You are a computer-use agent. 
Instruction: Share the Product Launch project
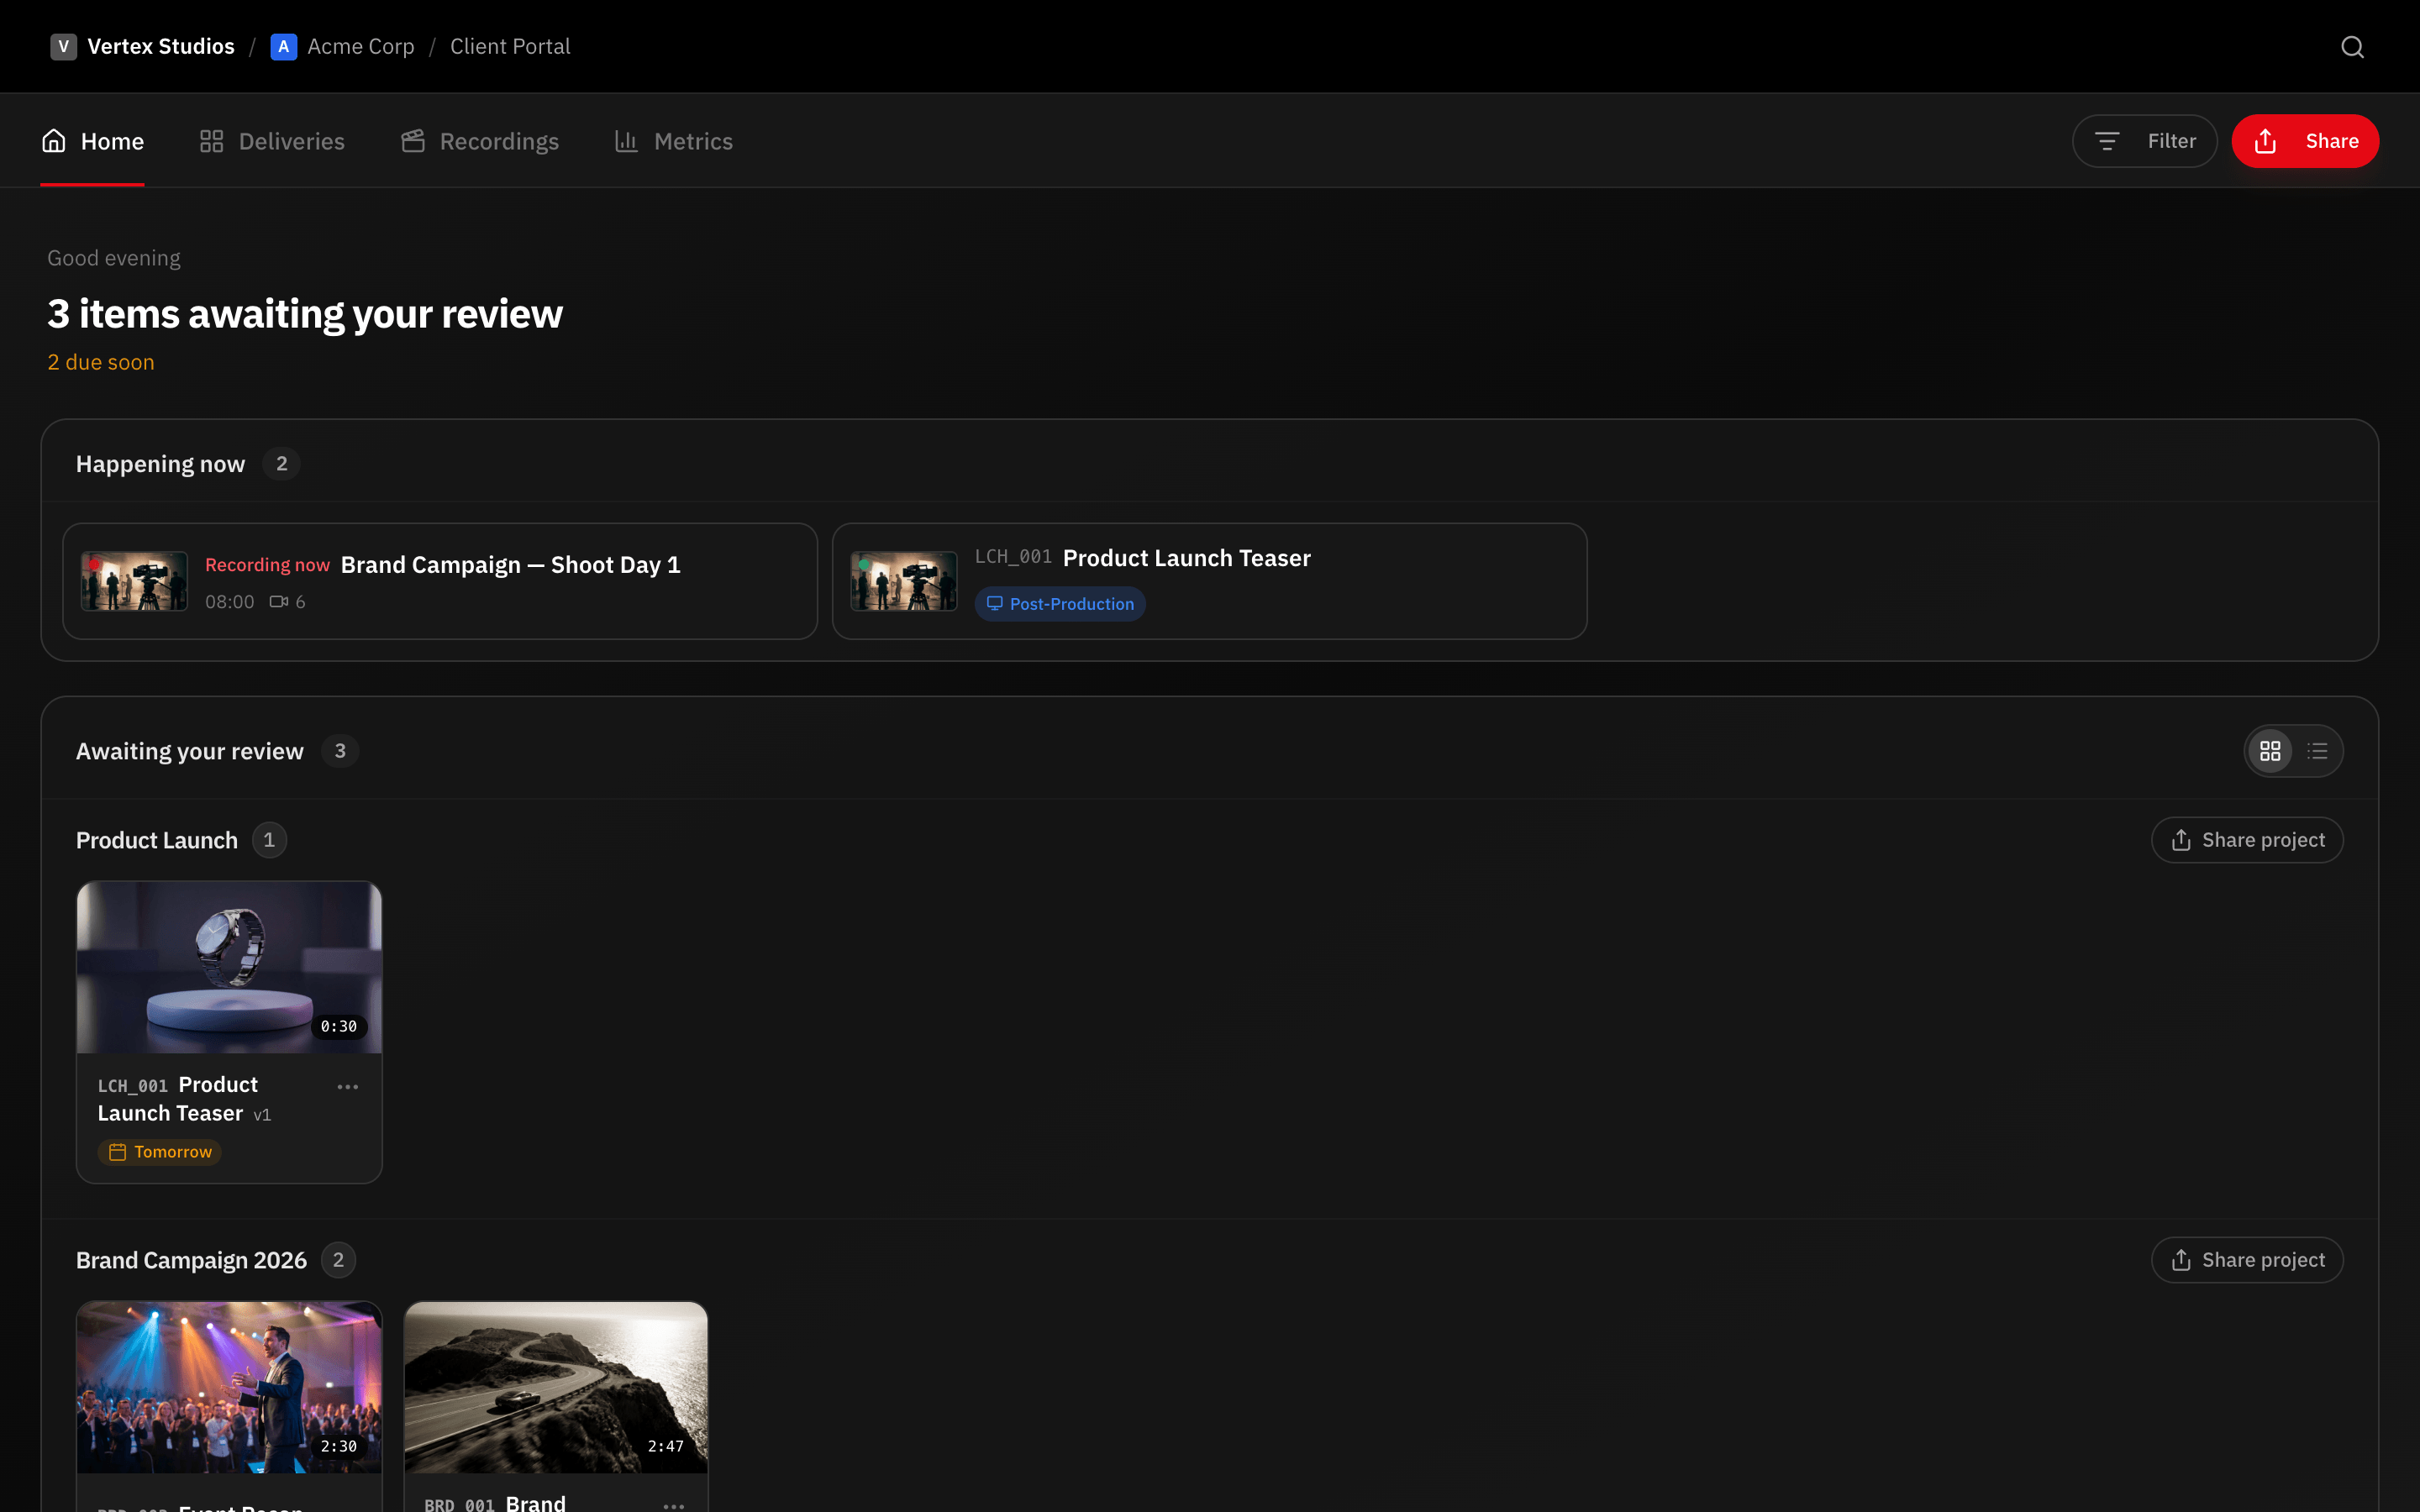tap(2247, 840)
